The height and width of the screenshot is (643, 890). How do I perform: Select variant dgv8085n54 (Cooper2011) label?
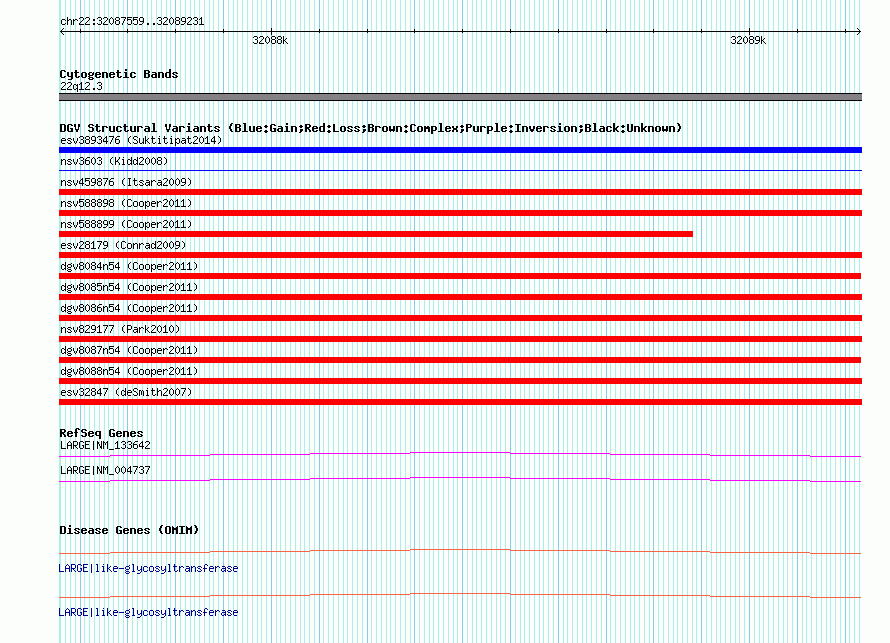(x=129, y=287)
